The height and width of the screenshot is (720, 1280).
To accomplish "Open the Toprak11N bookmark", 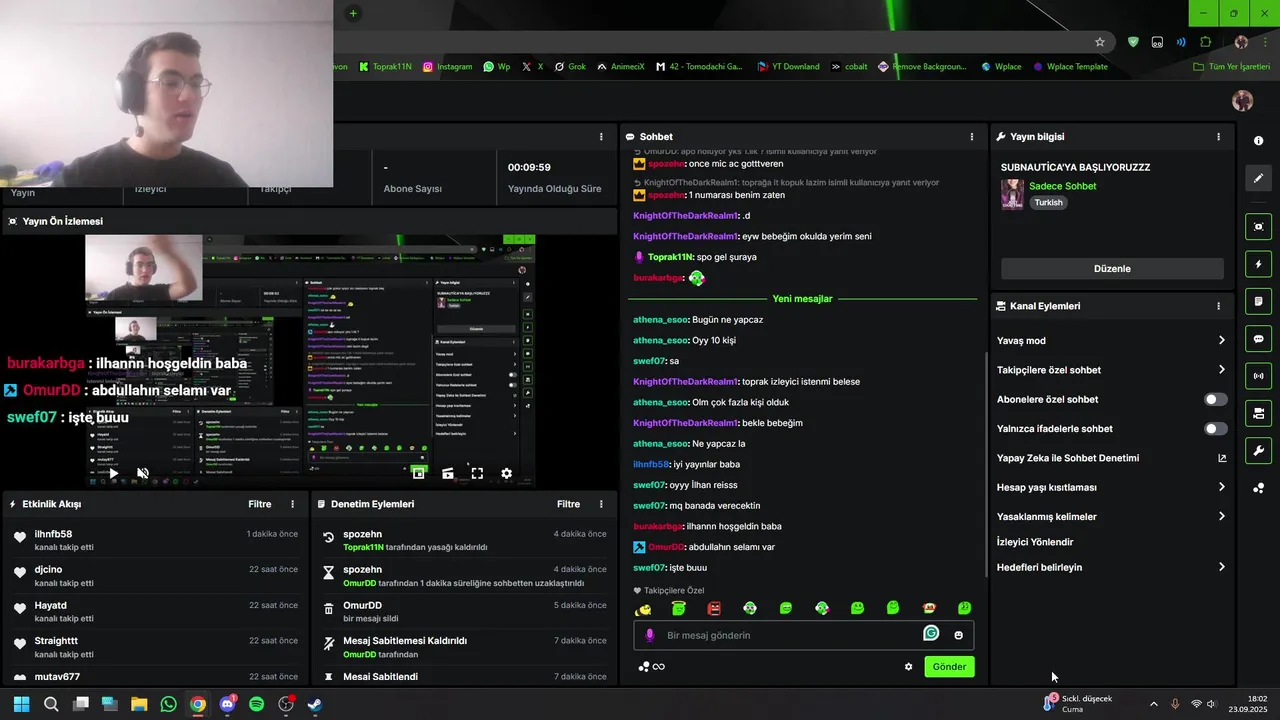I will [x=385, y=67].
